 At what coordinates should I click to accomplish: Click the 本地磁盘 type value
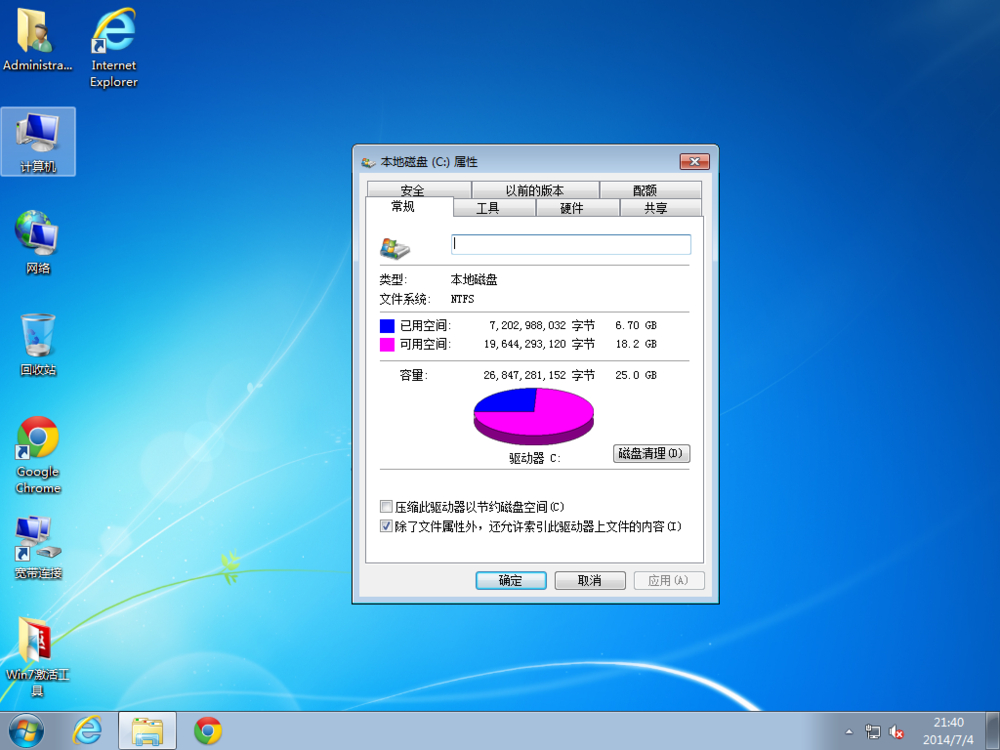click(474, 279)
